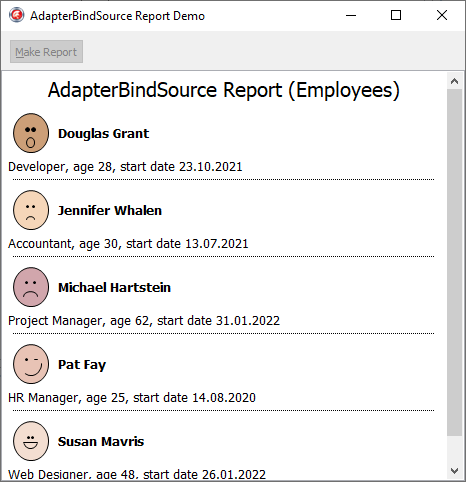Image resolution: width=466 pixels, height=482 pixels.
Task: Click Douglas Grant's surprised face avatar
Action: [31, 133]
